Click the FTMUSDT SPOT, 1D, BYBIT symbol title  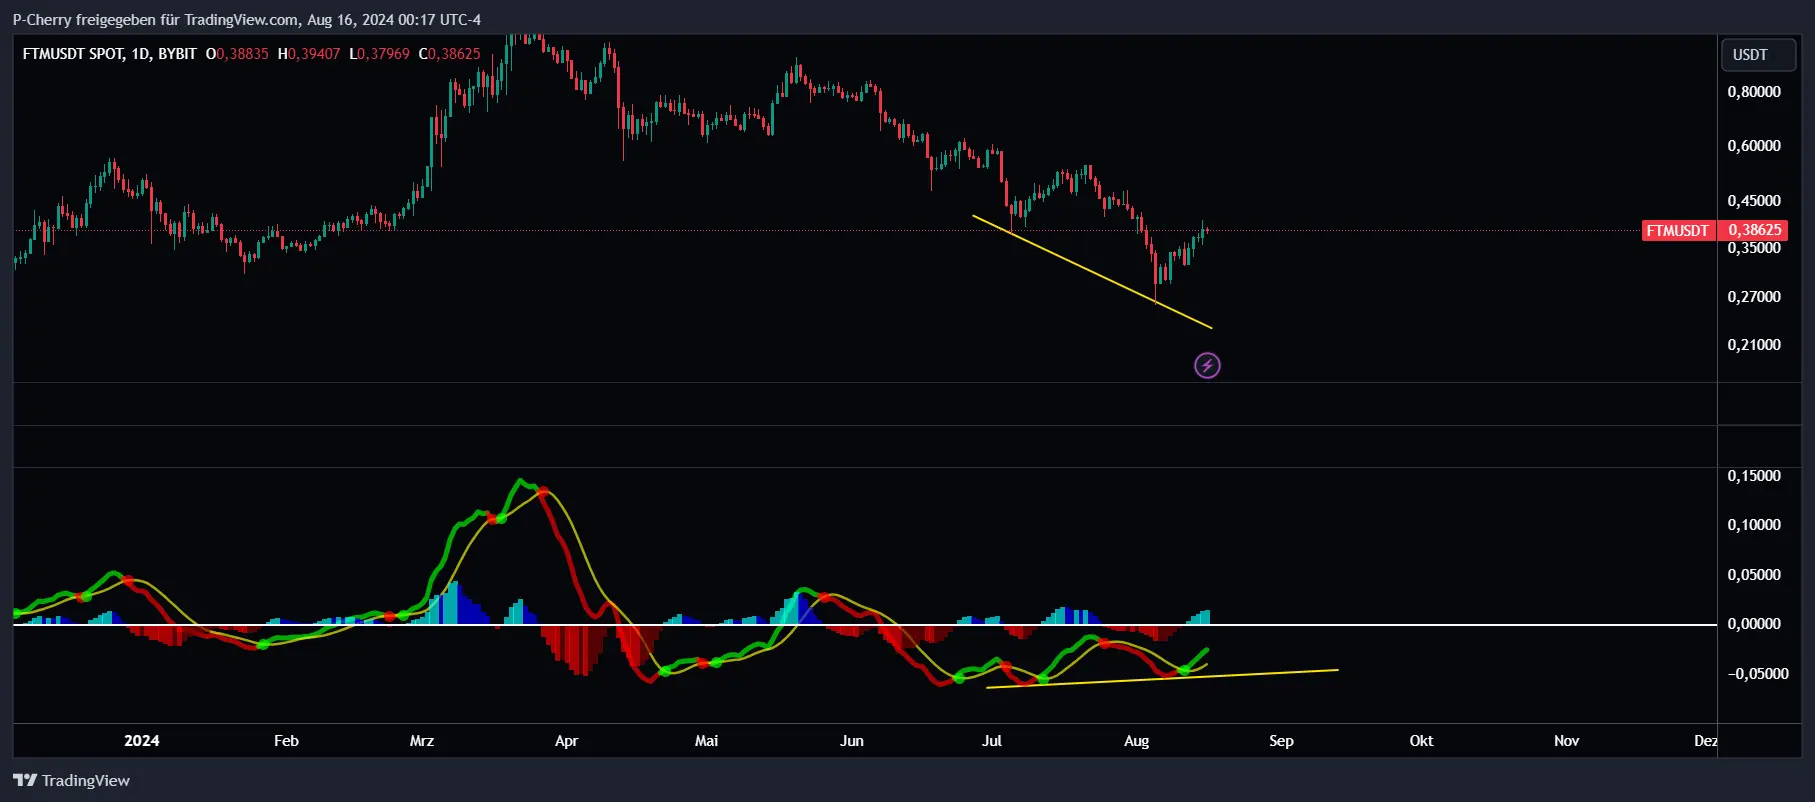tap(110, 53)
